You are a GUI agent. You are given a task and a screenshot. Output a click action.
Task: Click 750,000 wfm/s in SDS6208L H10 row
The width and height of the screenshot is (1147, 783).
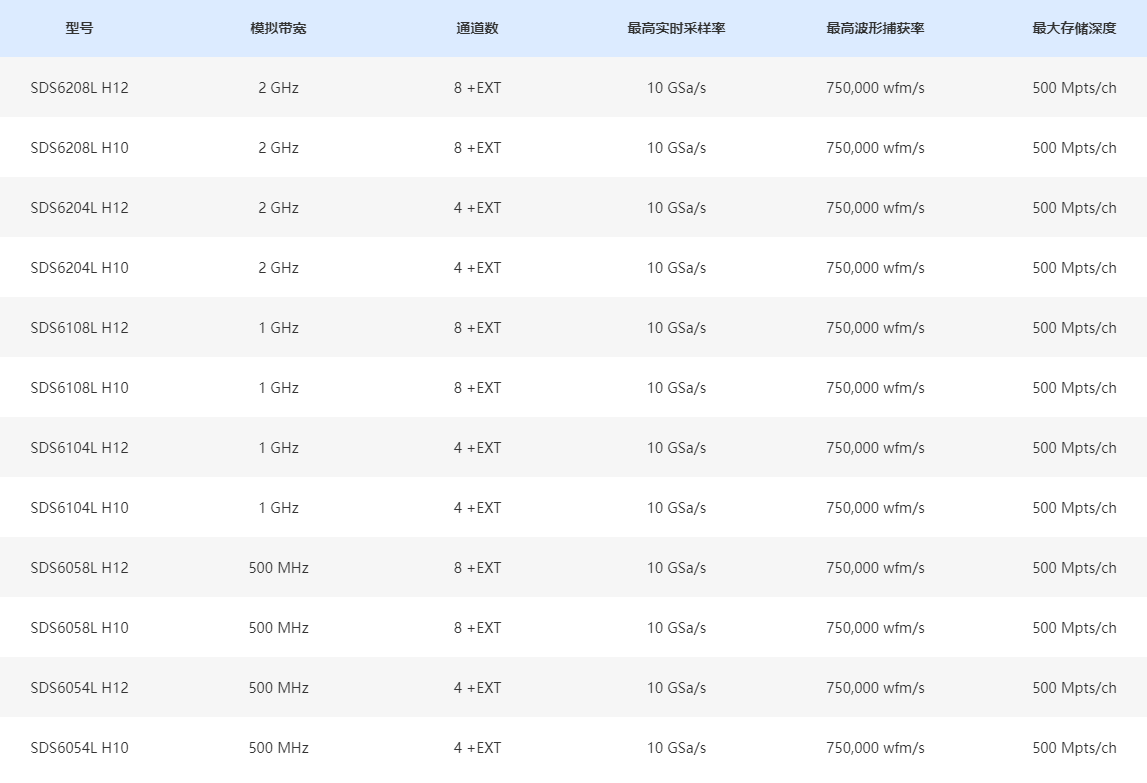(875, 148)
